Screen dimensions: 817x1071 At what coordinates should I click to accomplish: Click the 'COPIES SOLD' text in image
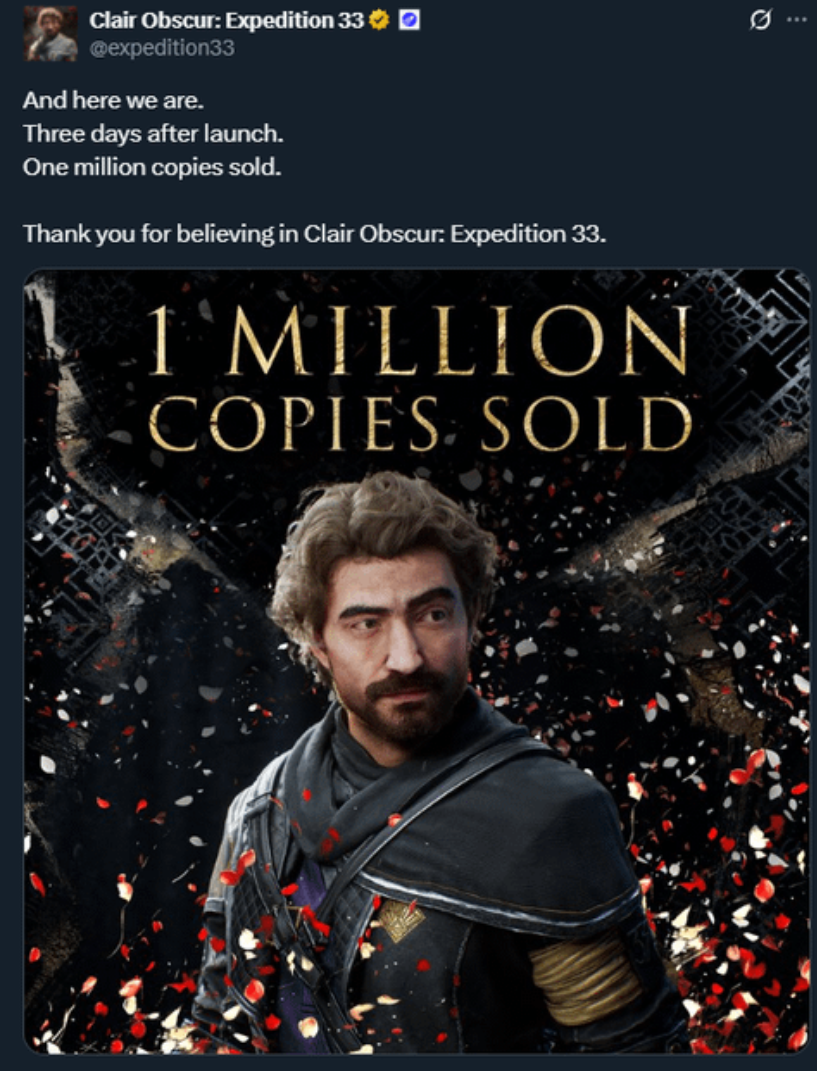420,423
